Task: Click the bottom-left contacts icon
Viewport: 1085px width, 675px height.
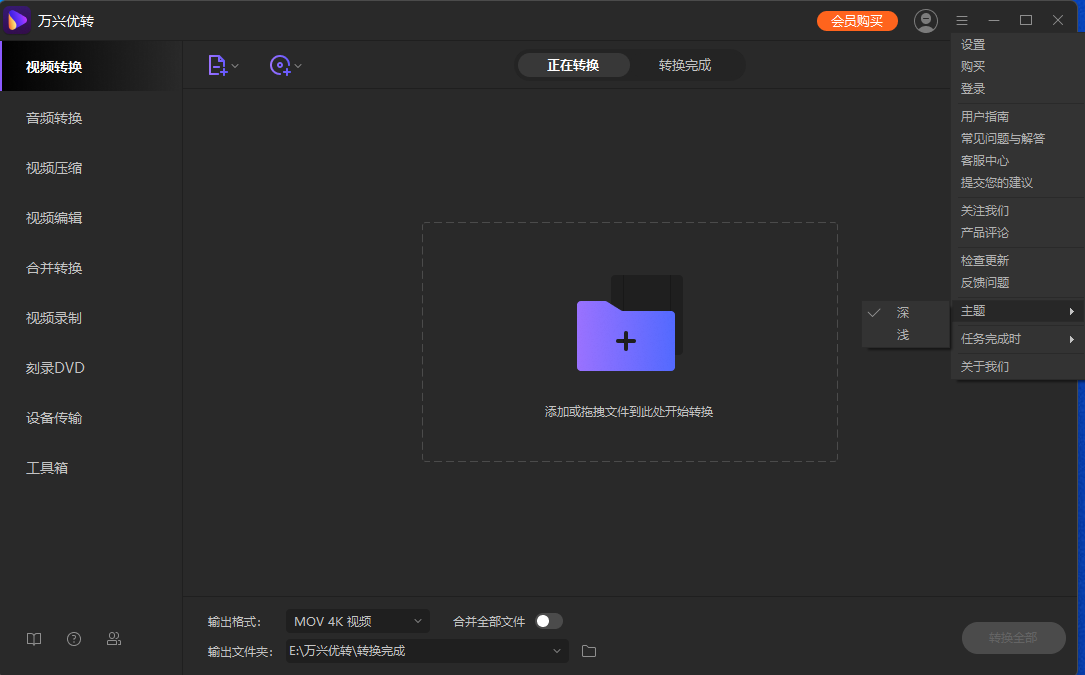Action: [114, 639]
